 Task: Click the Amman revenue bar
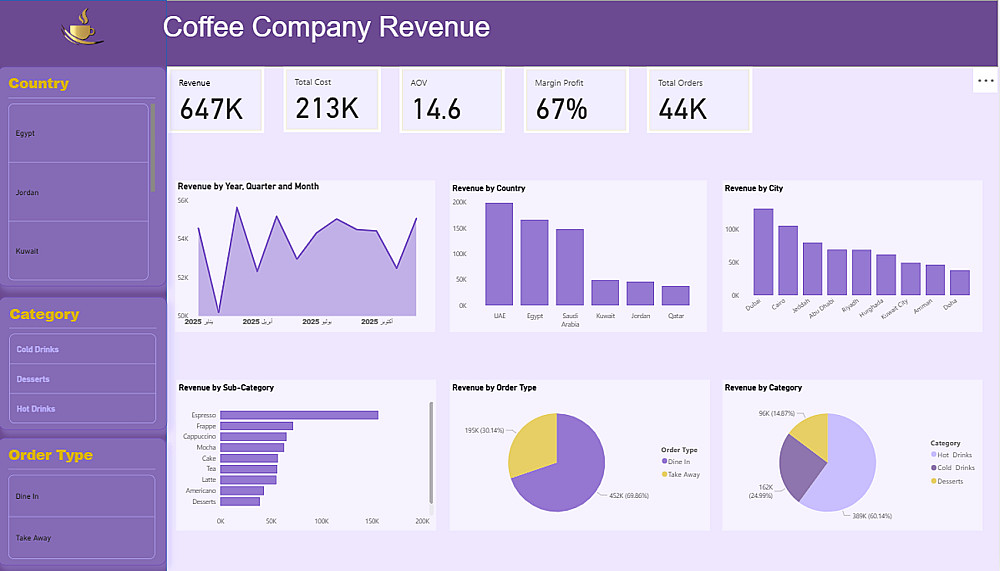pos(935,279)
